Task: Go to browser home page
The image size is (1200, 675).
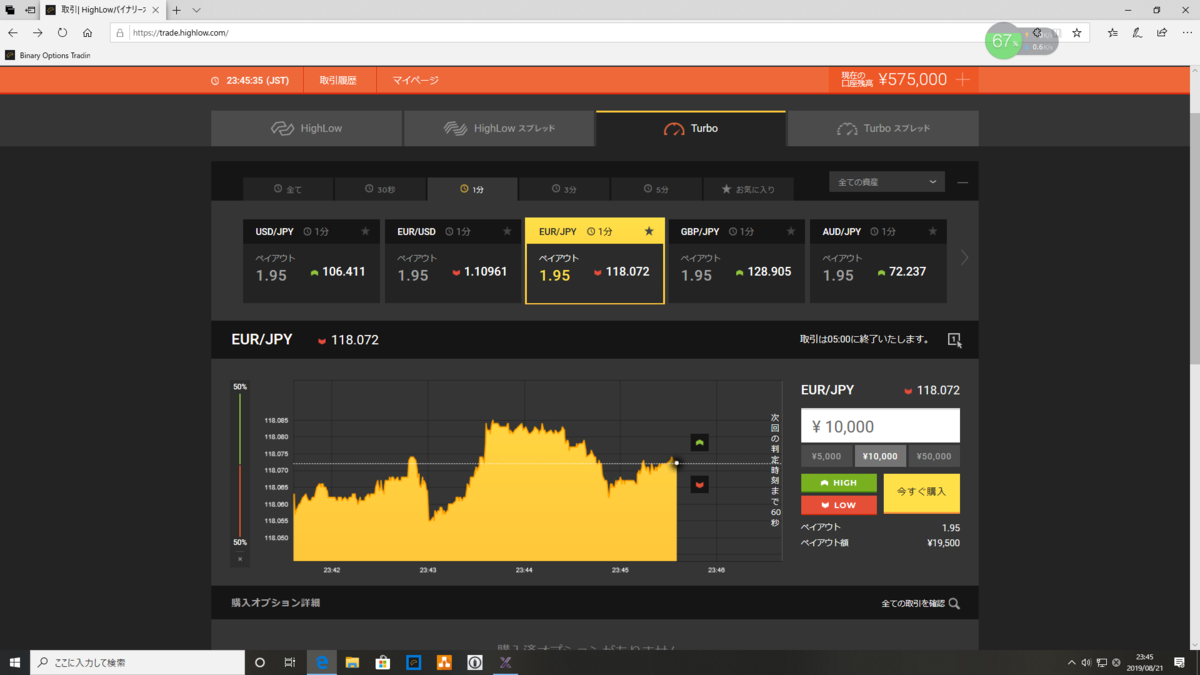Action: pos(87,33)
